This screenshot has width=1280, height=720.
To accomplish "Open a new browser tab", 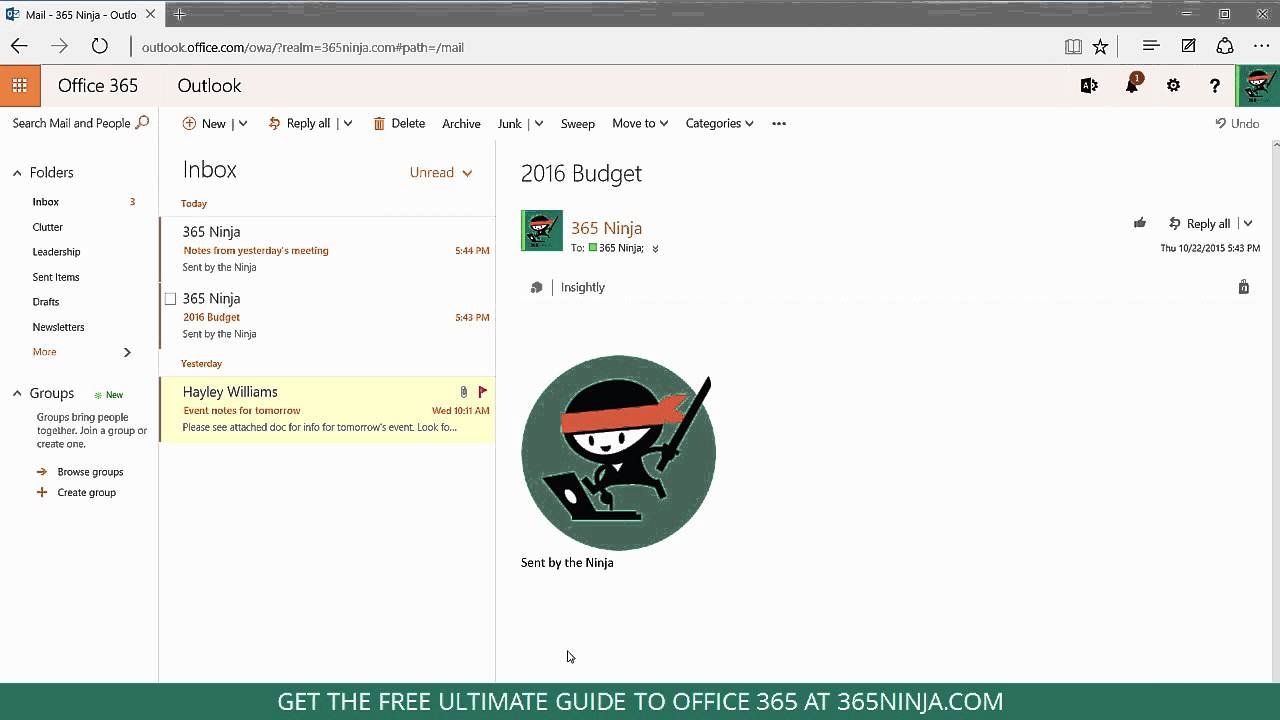I will (180, 14).
